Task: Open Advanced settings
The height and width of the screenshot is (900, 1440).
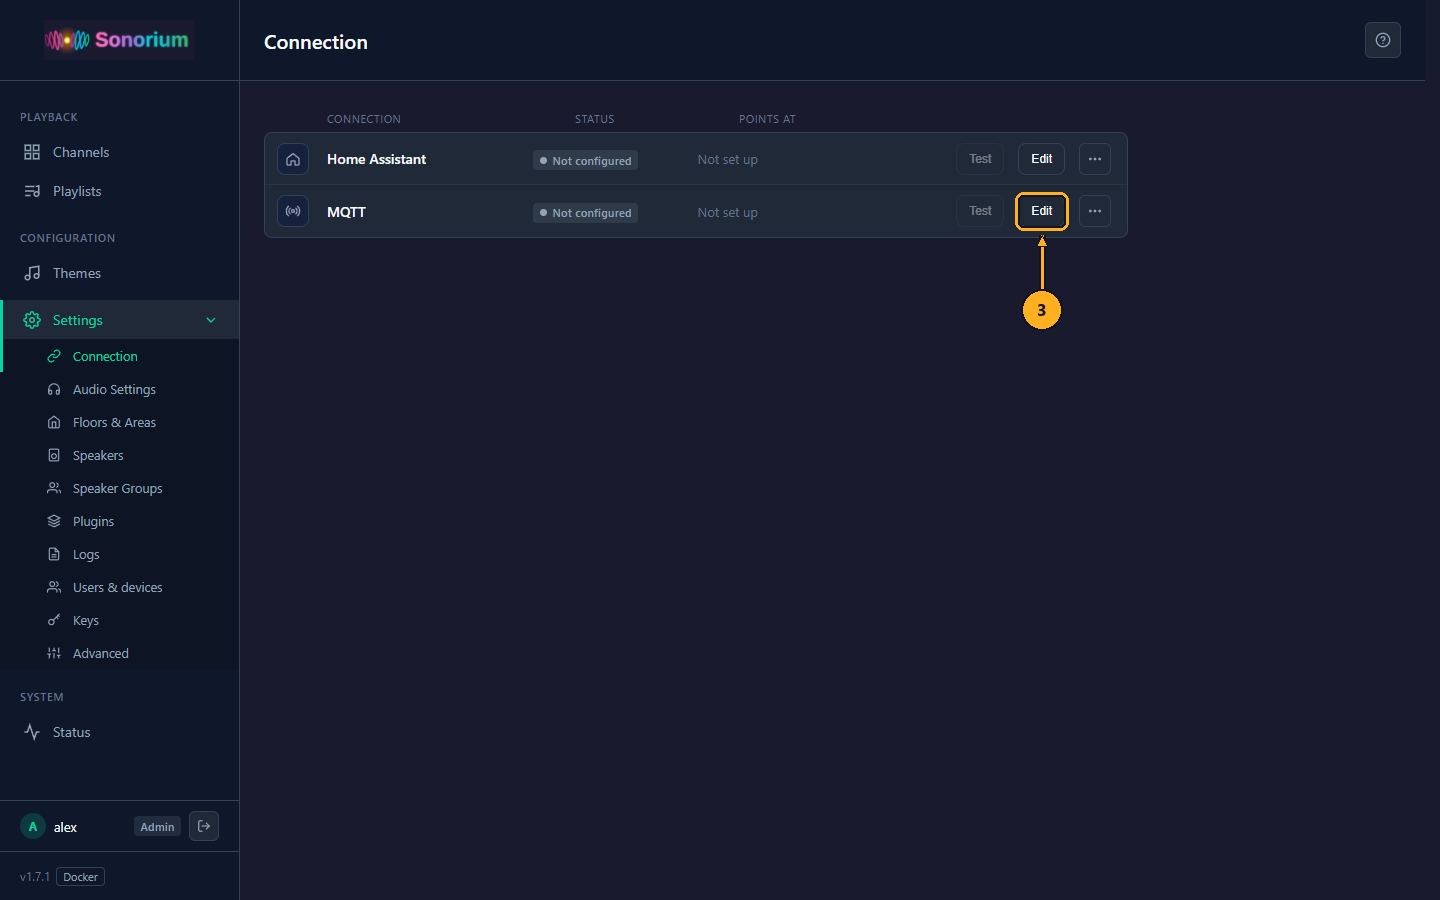Action: click(120, 653)
